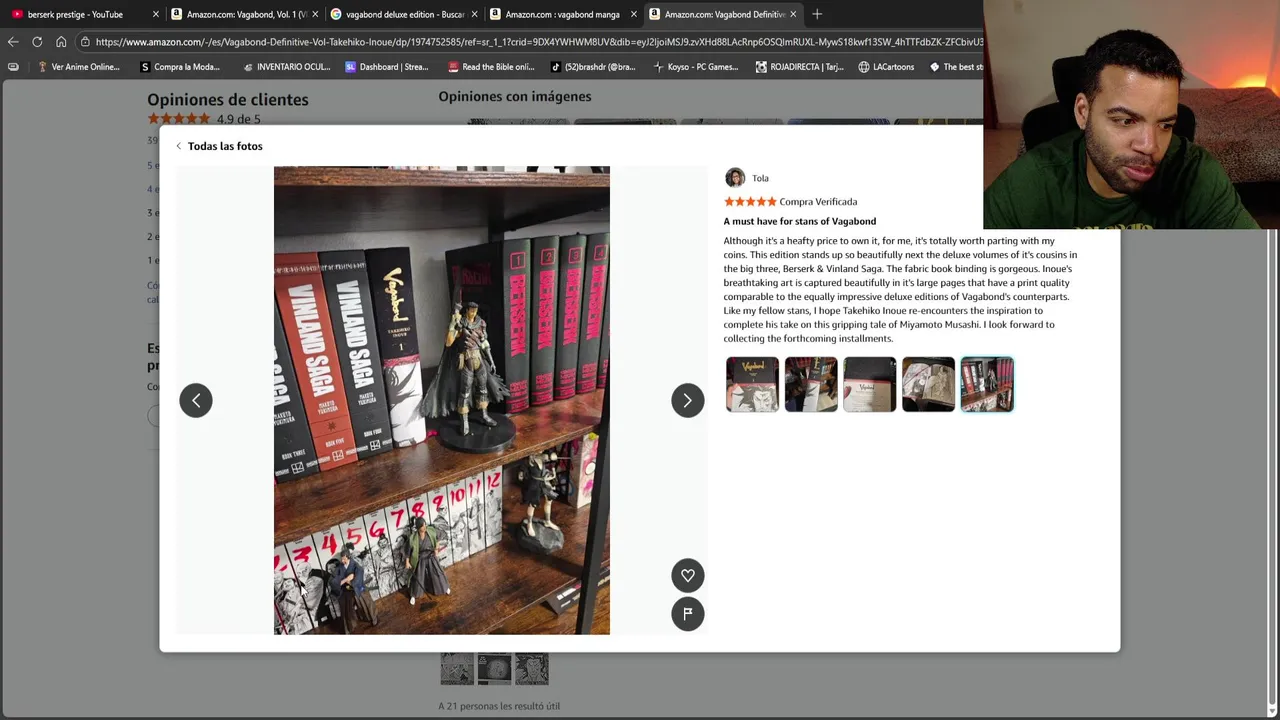Image resolution: width=1280 pixels, height=720 pixels.
Task: Select the fourth review photo thumbnail
Action: coord(928,384)
